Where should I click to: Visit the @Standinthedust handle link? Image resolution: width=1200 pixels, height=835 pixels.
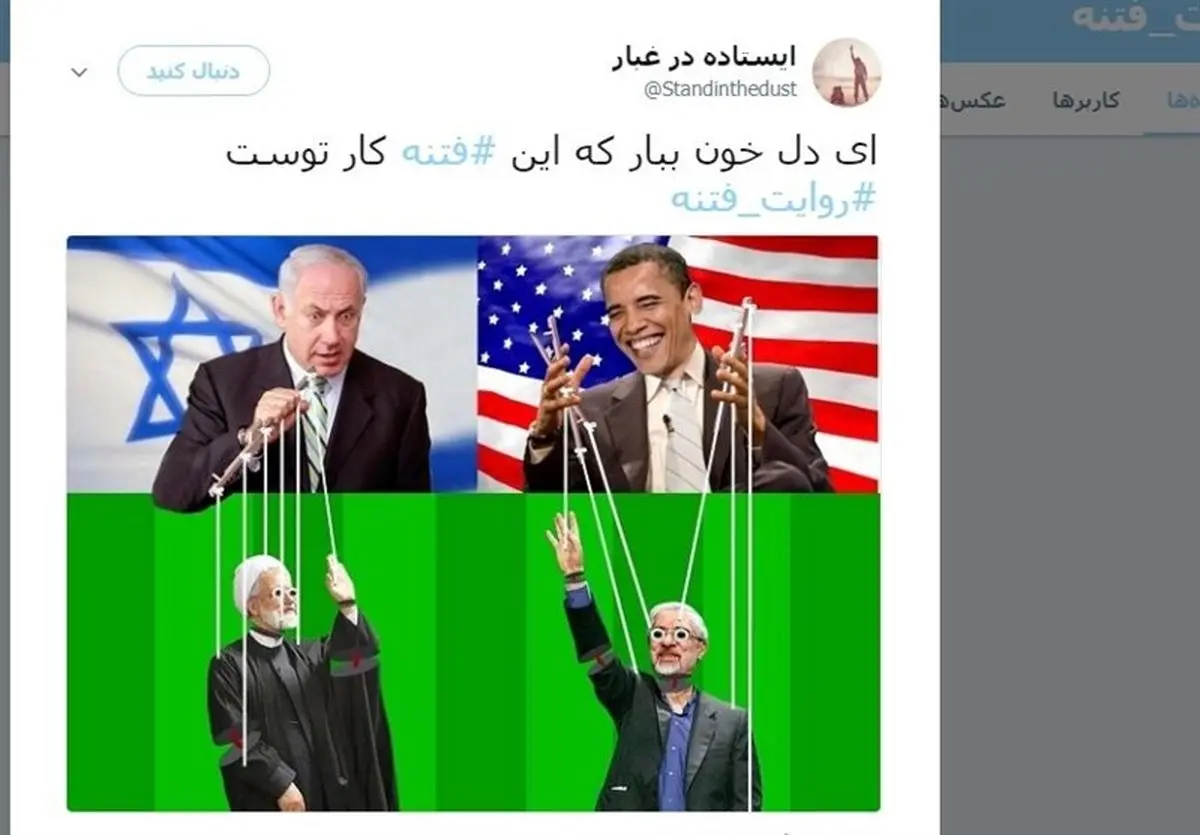point(720,90)
